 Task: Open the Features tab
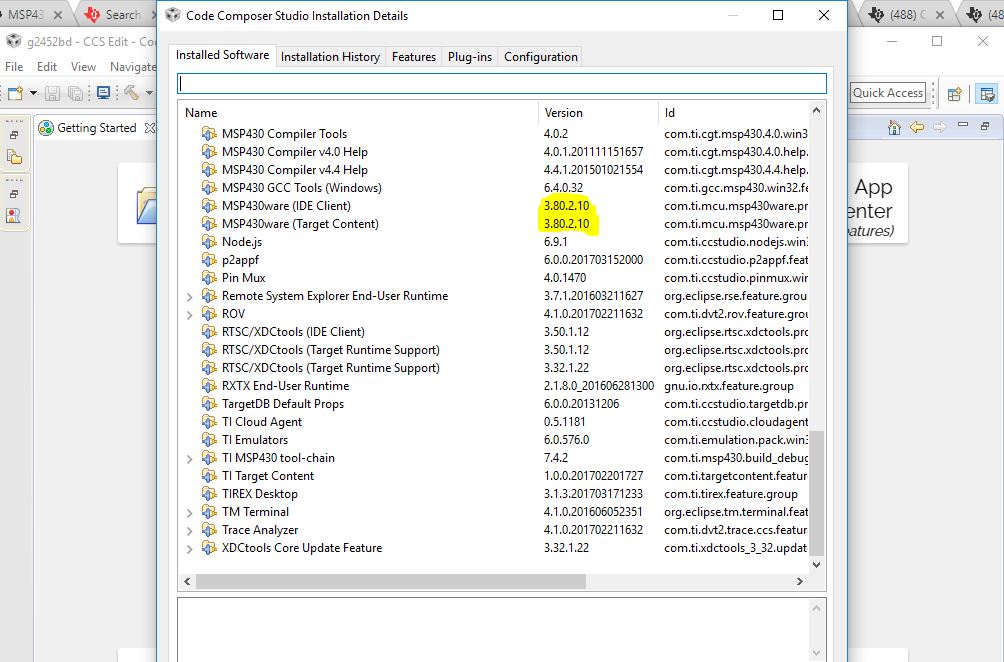(x=414, y=57)
